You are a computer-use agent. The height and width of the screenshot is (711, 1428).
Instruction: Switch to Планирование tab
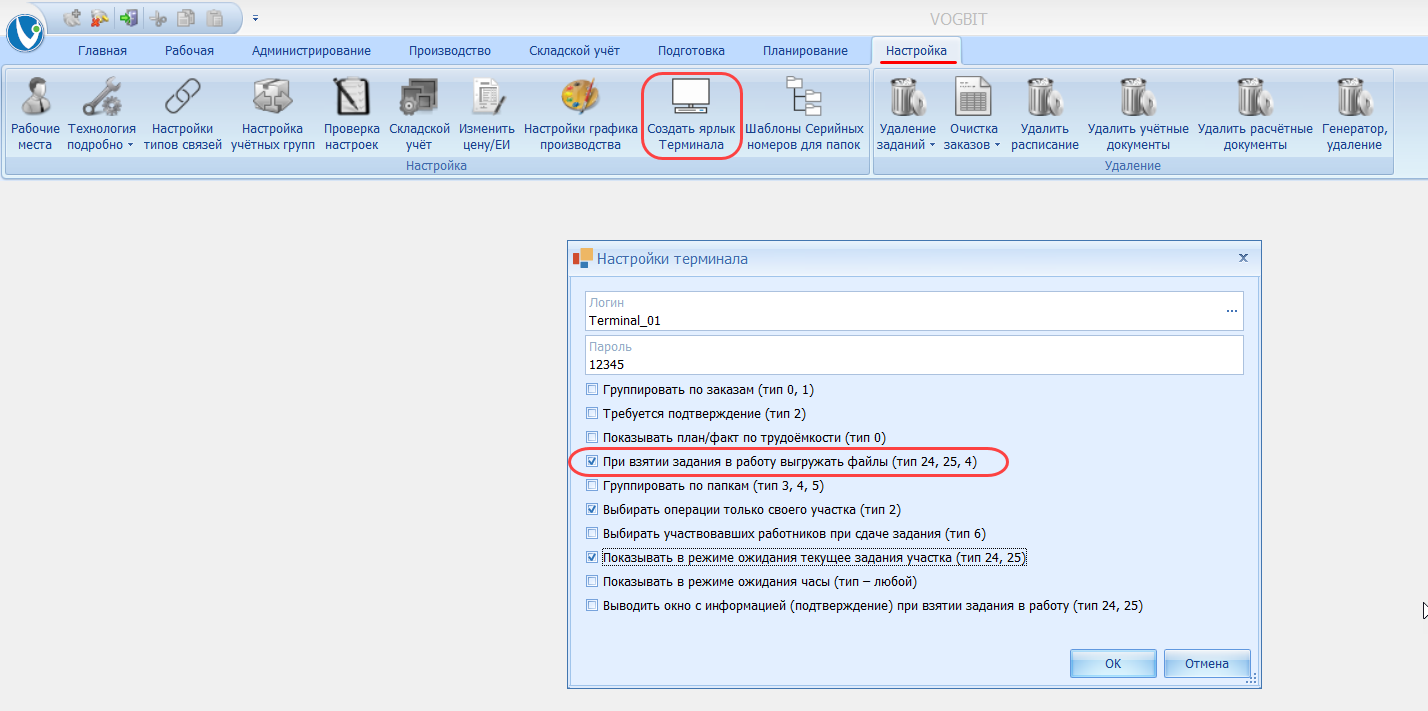click(804, 51)
